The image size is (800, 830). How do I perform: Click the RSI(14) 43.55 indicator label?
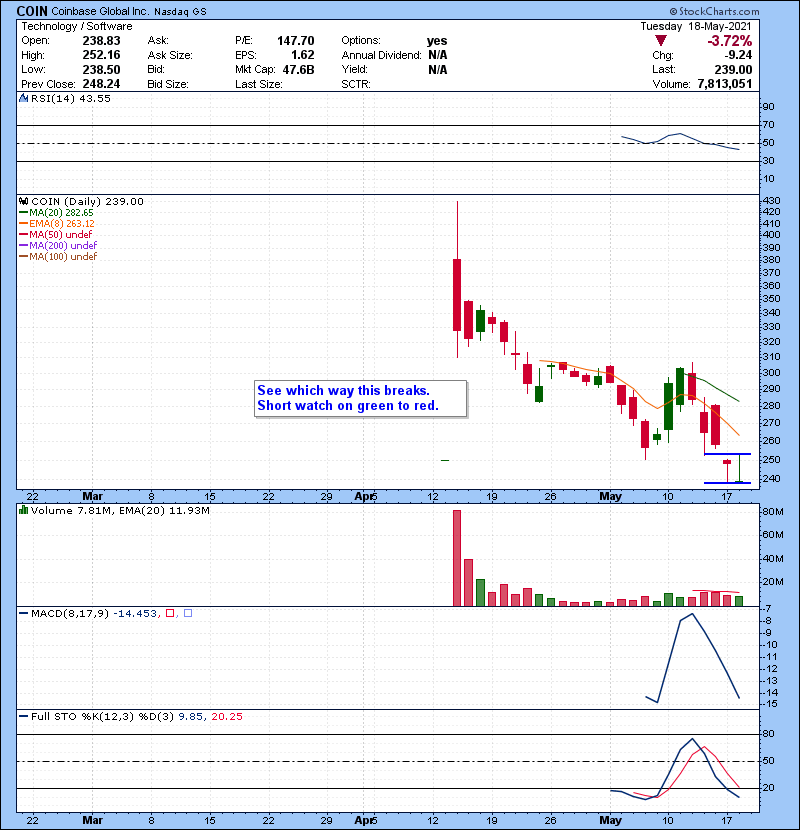(70, 98)
